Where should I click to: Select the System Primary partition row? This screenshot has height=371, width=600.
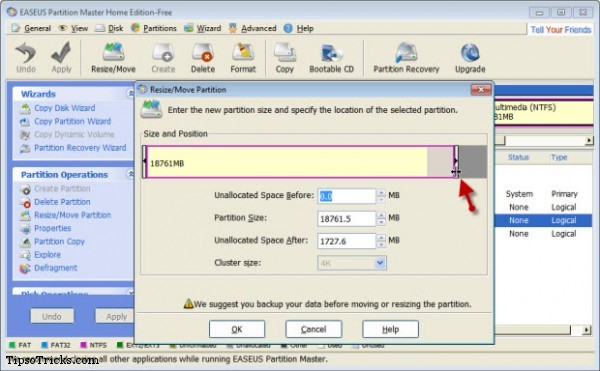(543, 194)
